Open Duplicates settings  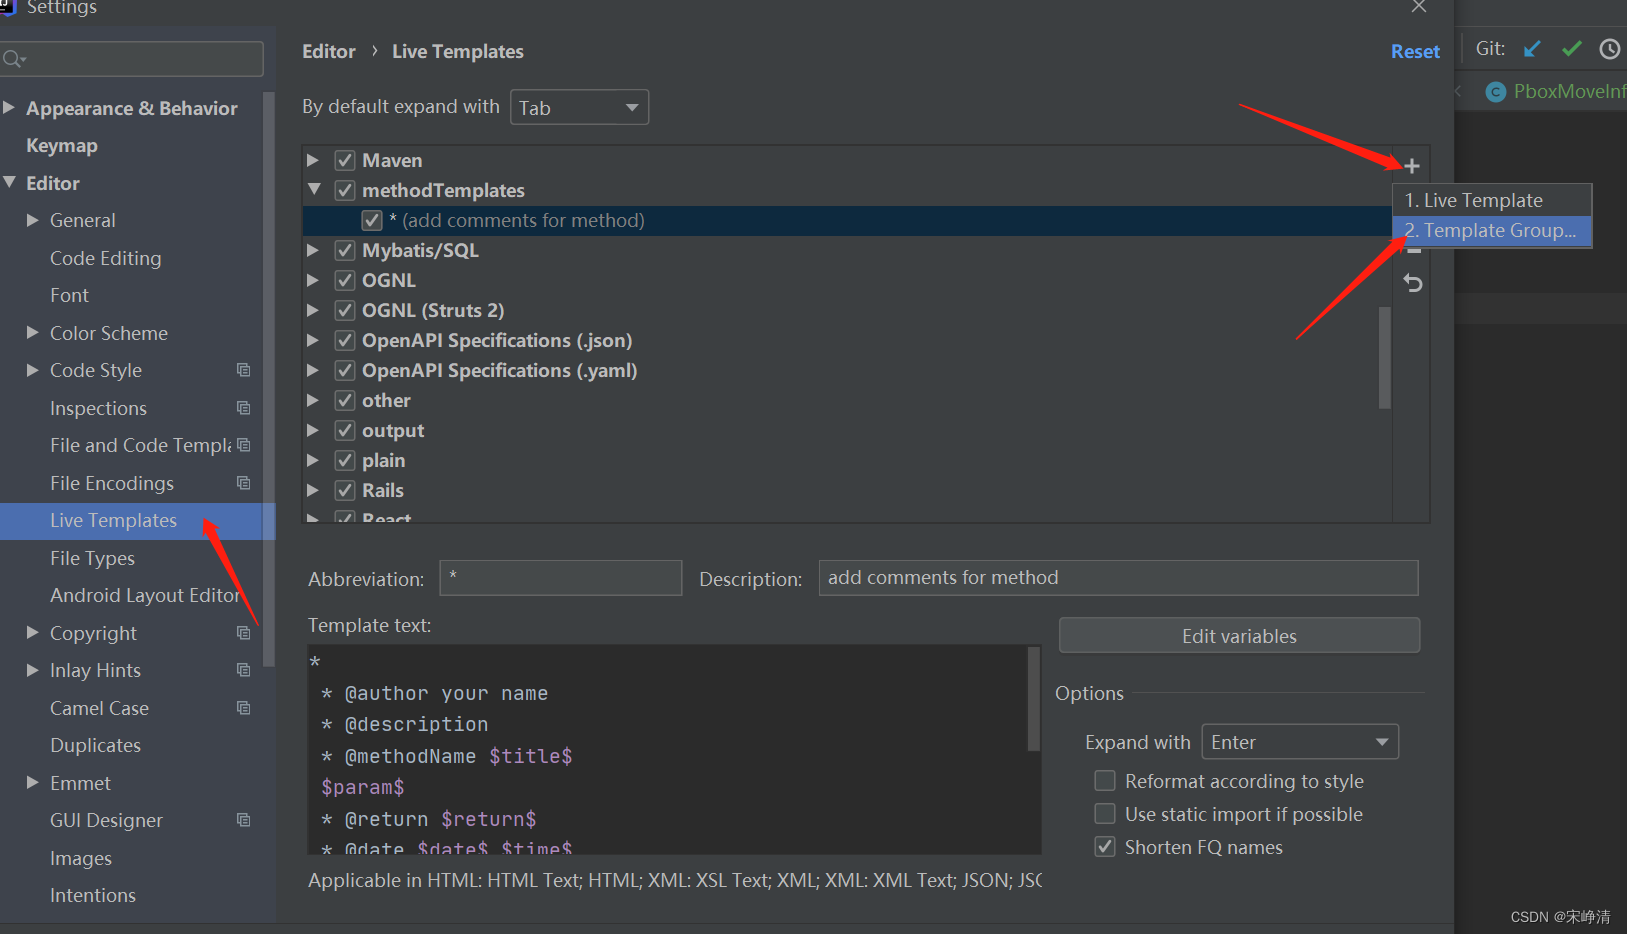(x=95, y=745)
